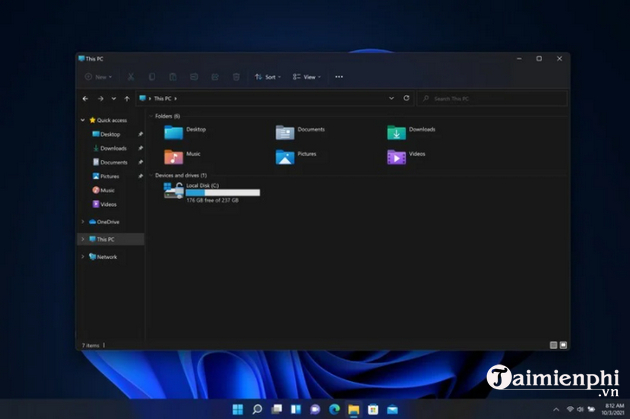Expand the OneDrive tree node
The height and width of the screenshot is (419, 630).
[83, 222]
